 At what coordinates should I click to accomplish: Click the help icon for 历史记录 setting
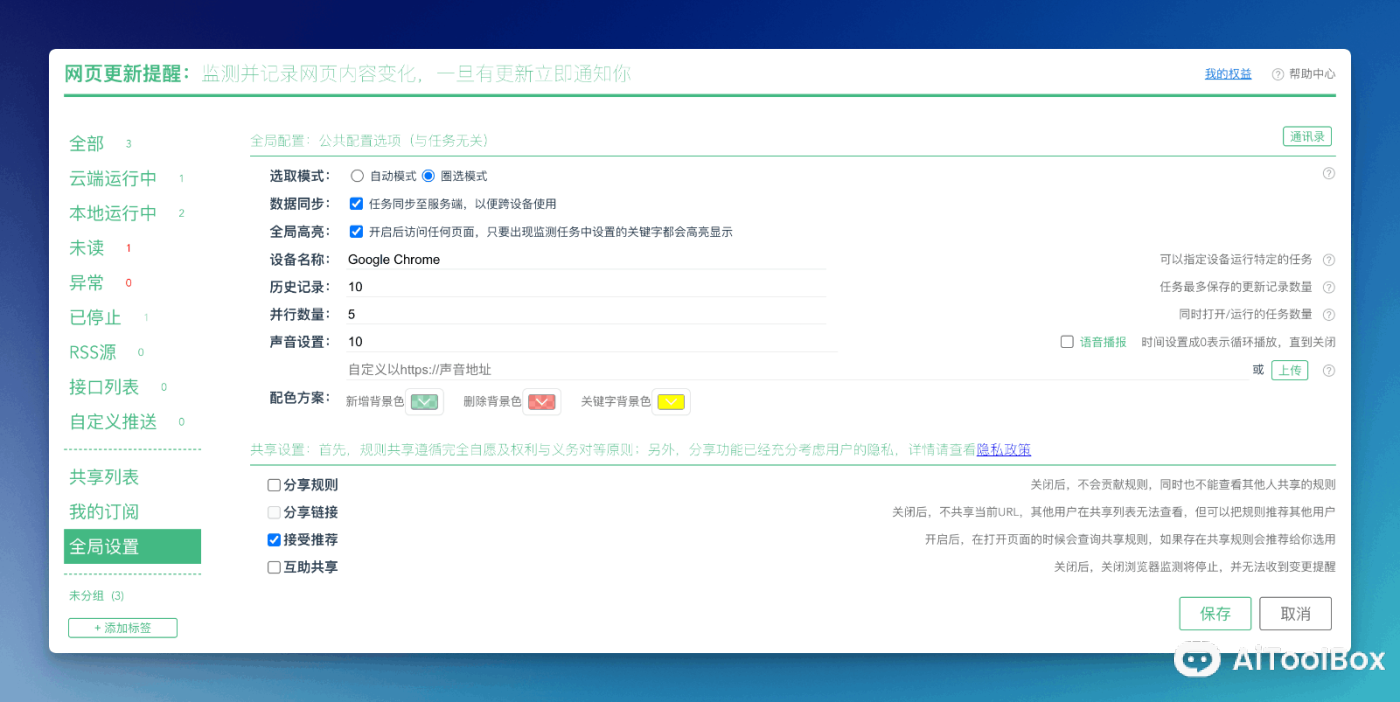tap(1329, 287)
